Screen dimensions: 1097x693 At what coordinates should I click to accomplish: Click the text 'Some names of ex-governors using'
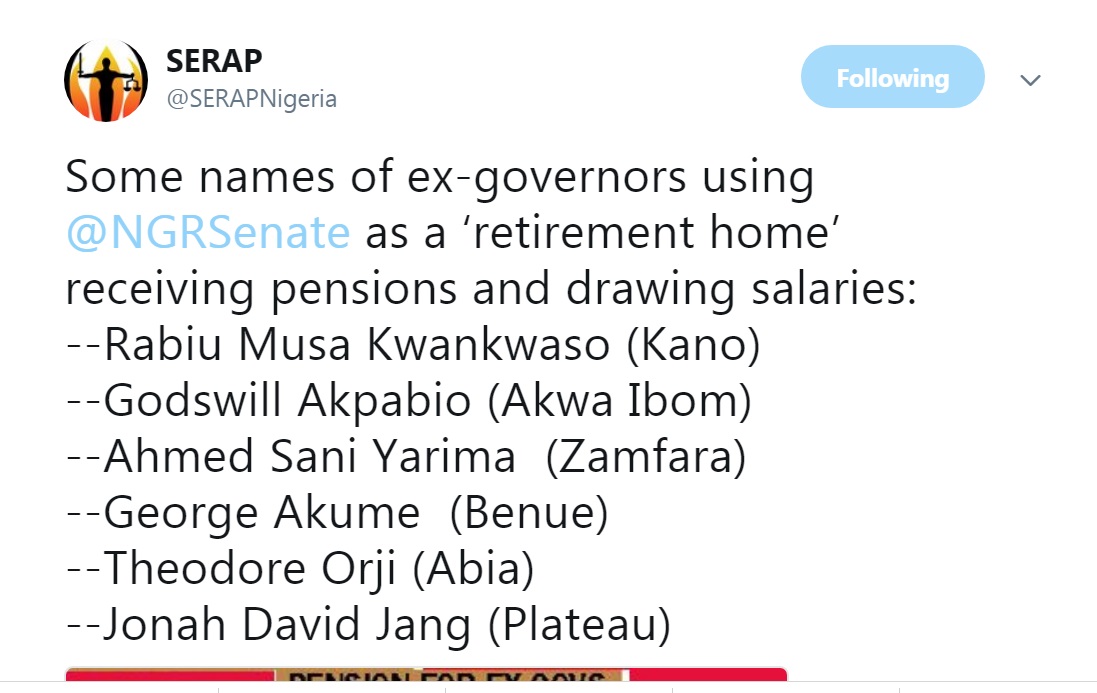coord(440,178)
